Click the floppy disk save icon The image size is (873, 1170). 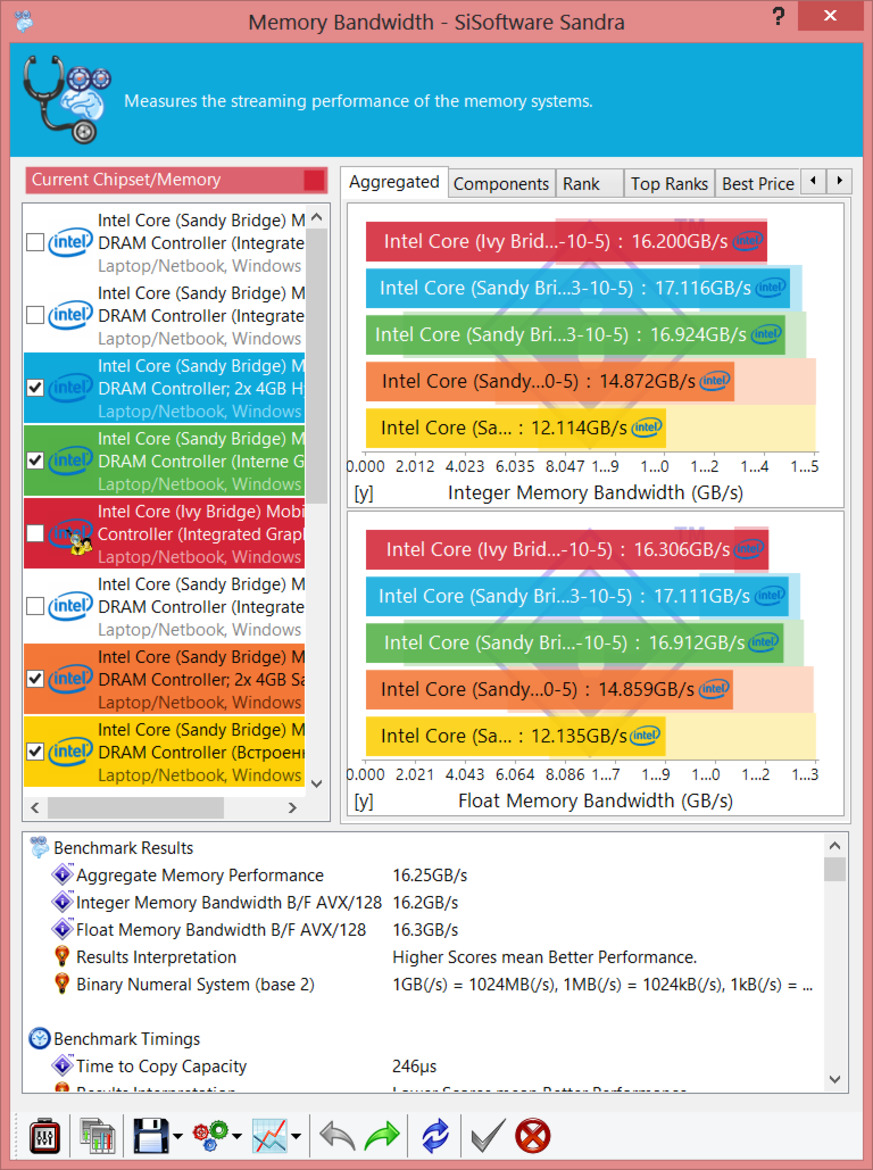coord(151,1136)
